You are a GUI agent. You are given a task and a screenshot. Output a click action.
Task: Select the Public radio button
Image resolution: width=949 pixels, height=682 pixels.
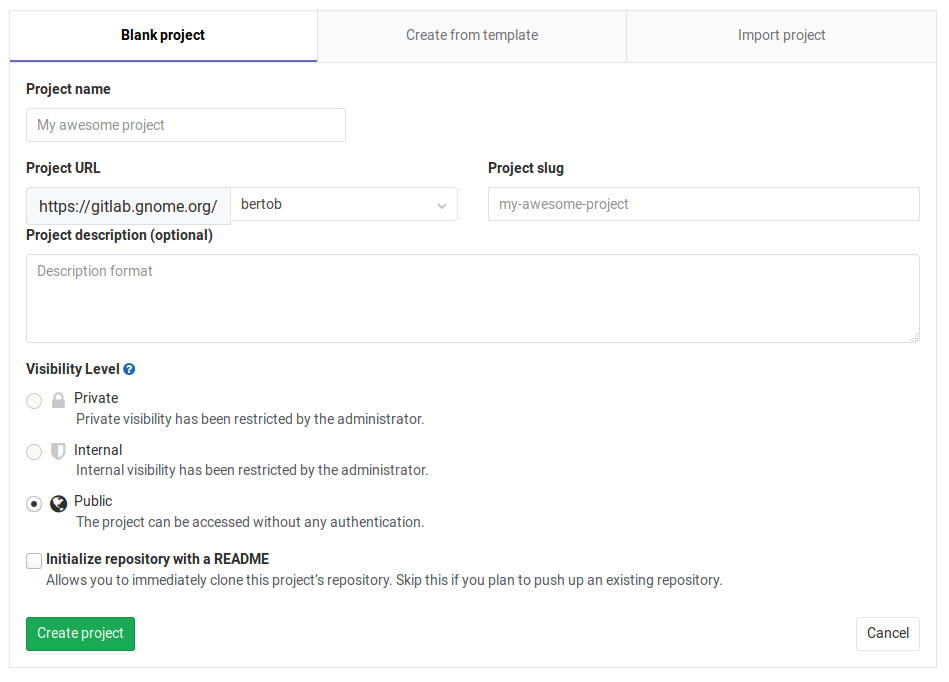pyautogui.click(x=33, y=504)
